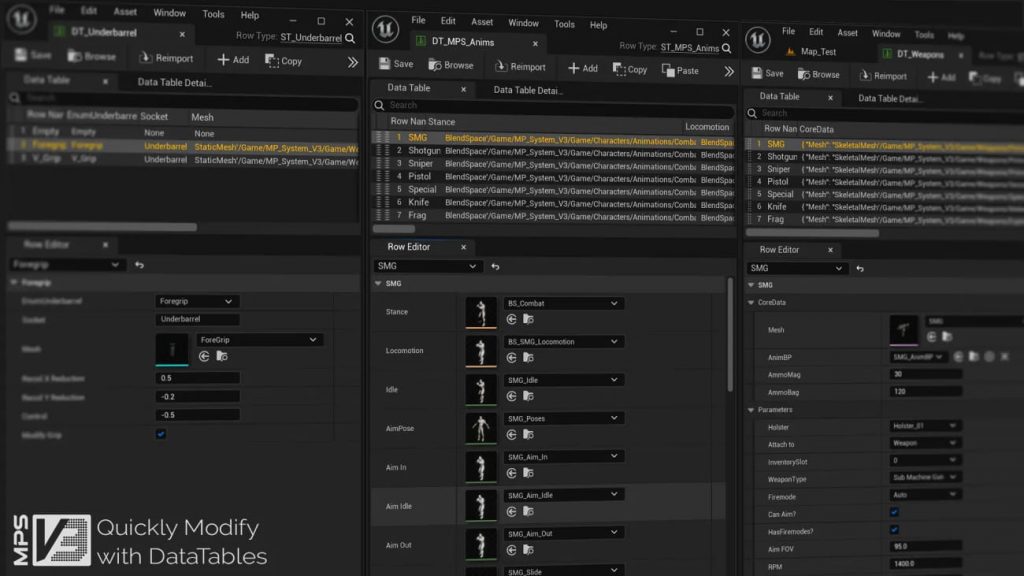The width and height of the screenshot is (1024, 576).
Task: Open the ForeGrip mesh dropdown
Action: 259,340
